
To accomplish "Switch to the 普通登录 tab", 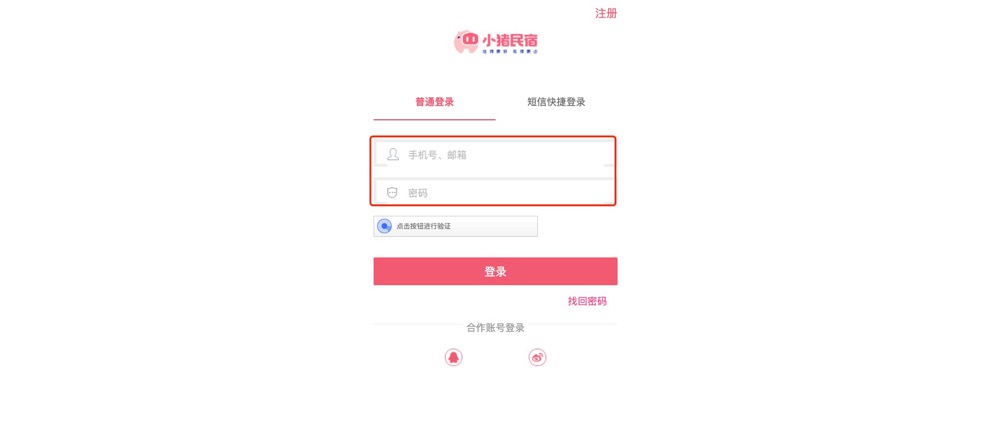I will [x=435, y=102].
